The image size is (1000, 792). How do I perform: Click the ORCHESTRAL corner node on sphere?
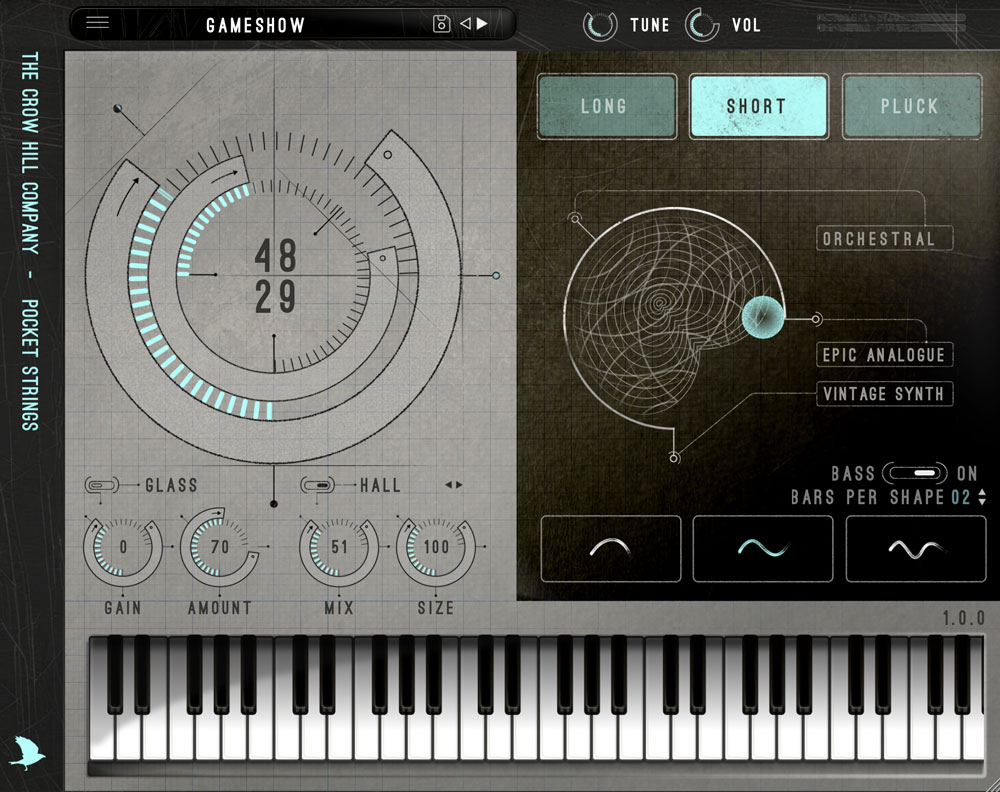575,219
